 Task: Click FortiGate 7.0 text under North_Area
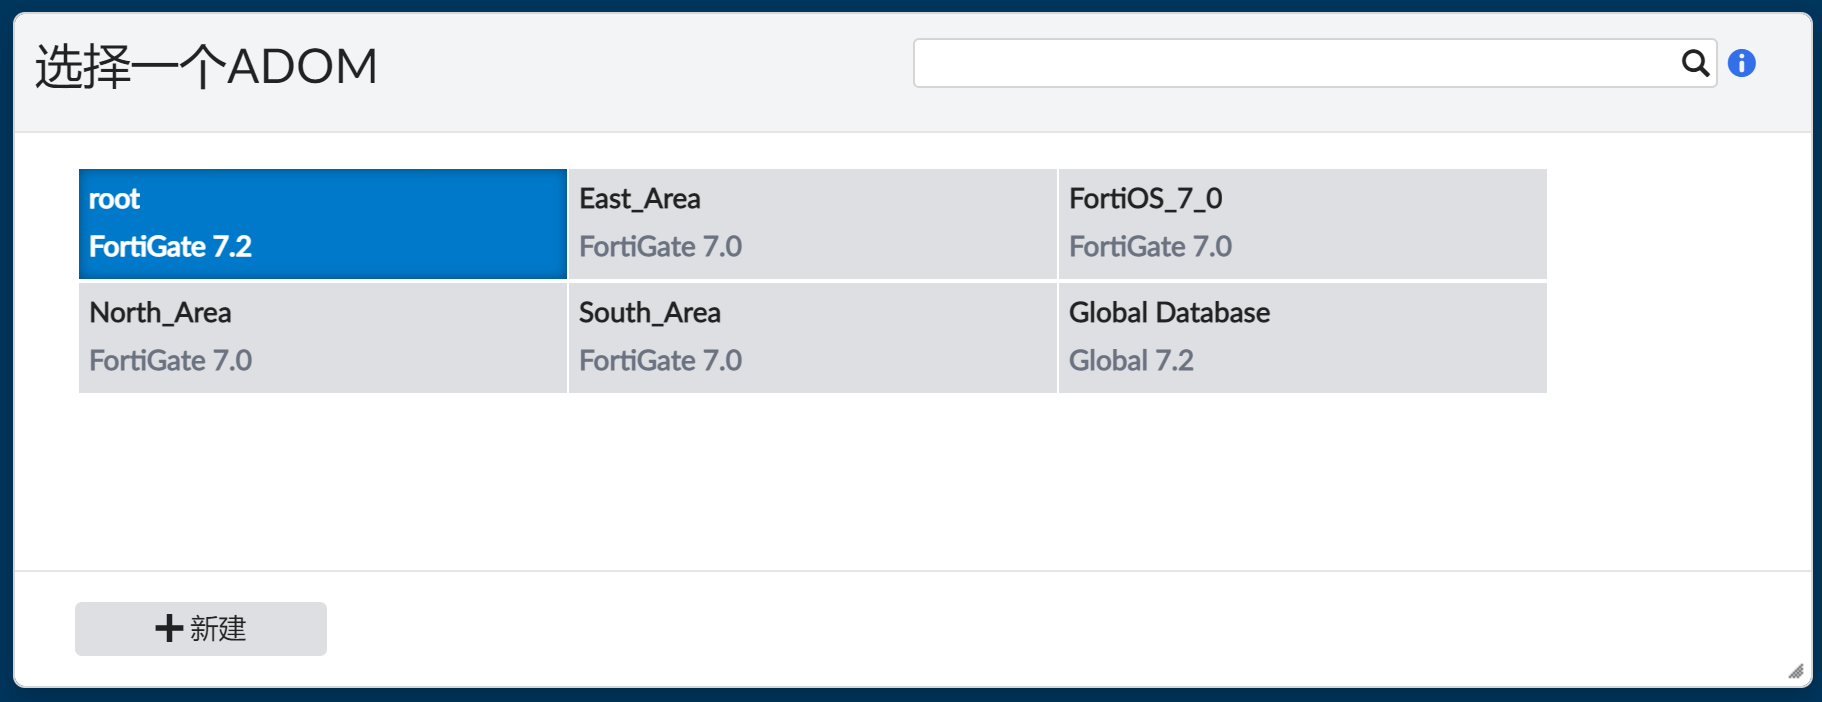(170, 361)
